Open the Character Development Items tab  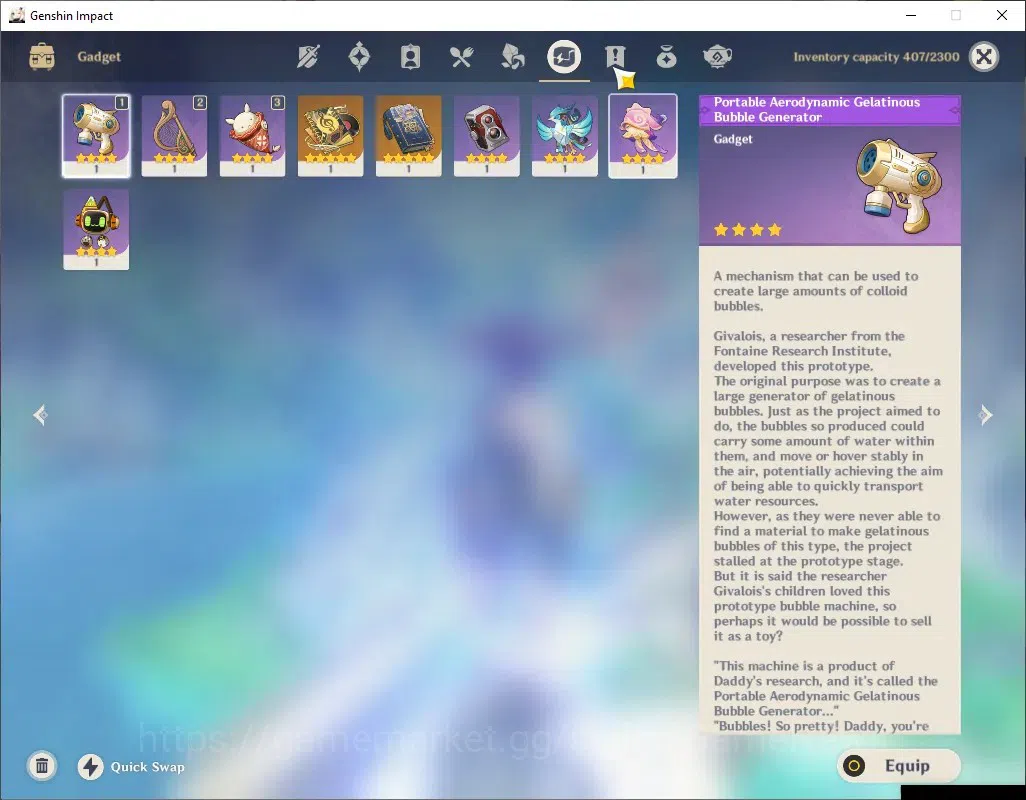[x=410, y=57]
